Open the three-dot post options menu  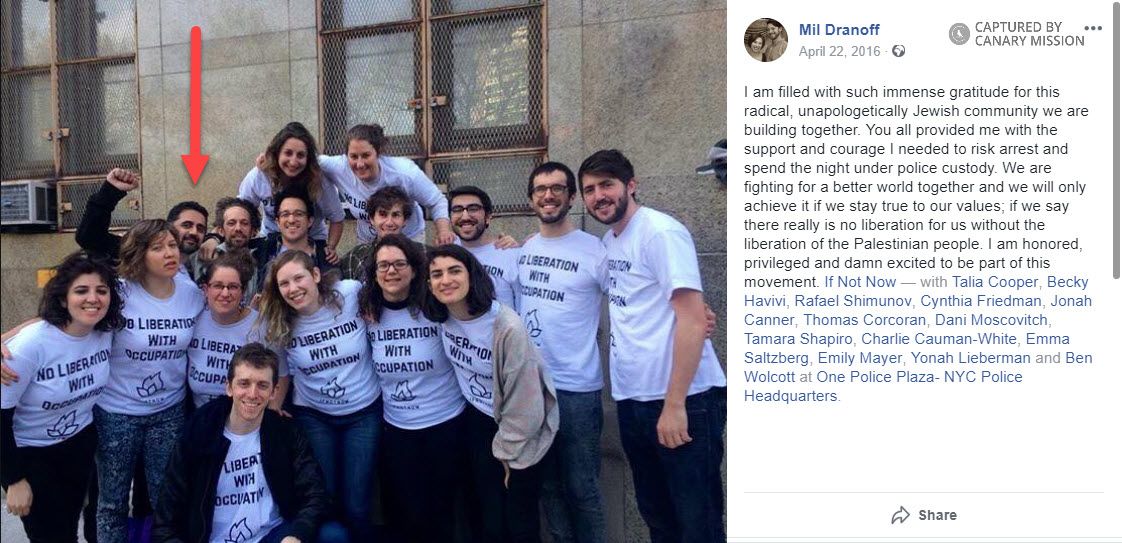[1093, 29]
